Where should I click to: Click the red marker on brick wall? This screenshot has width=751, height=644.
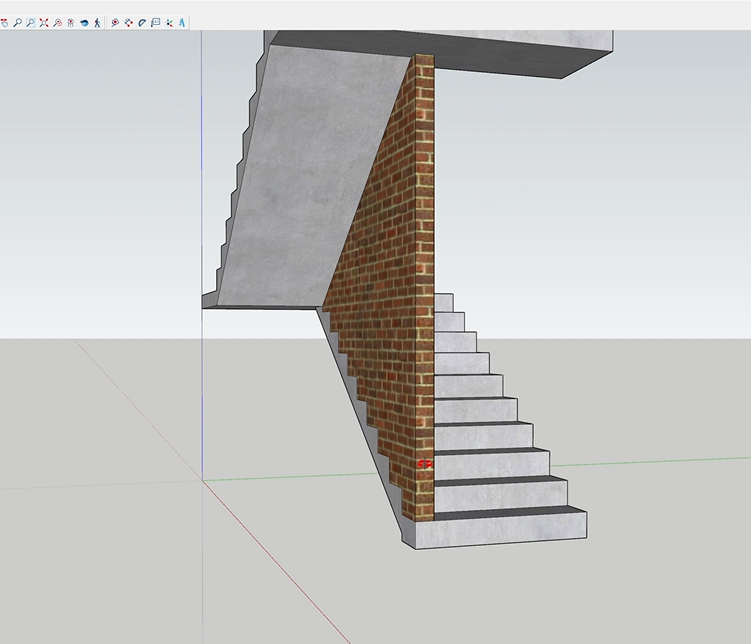pyautogui.click(x=425, y=464)
